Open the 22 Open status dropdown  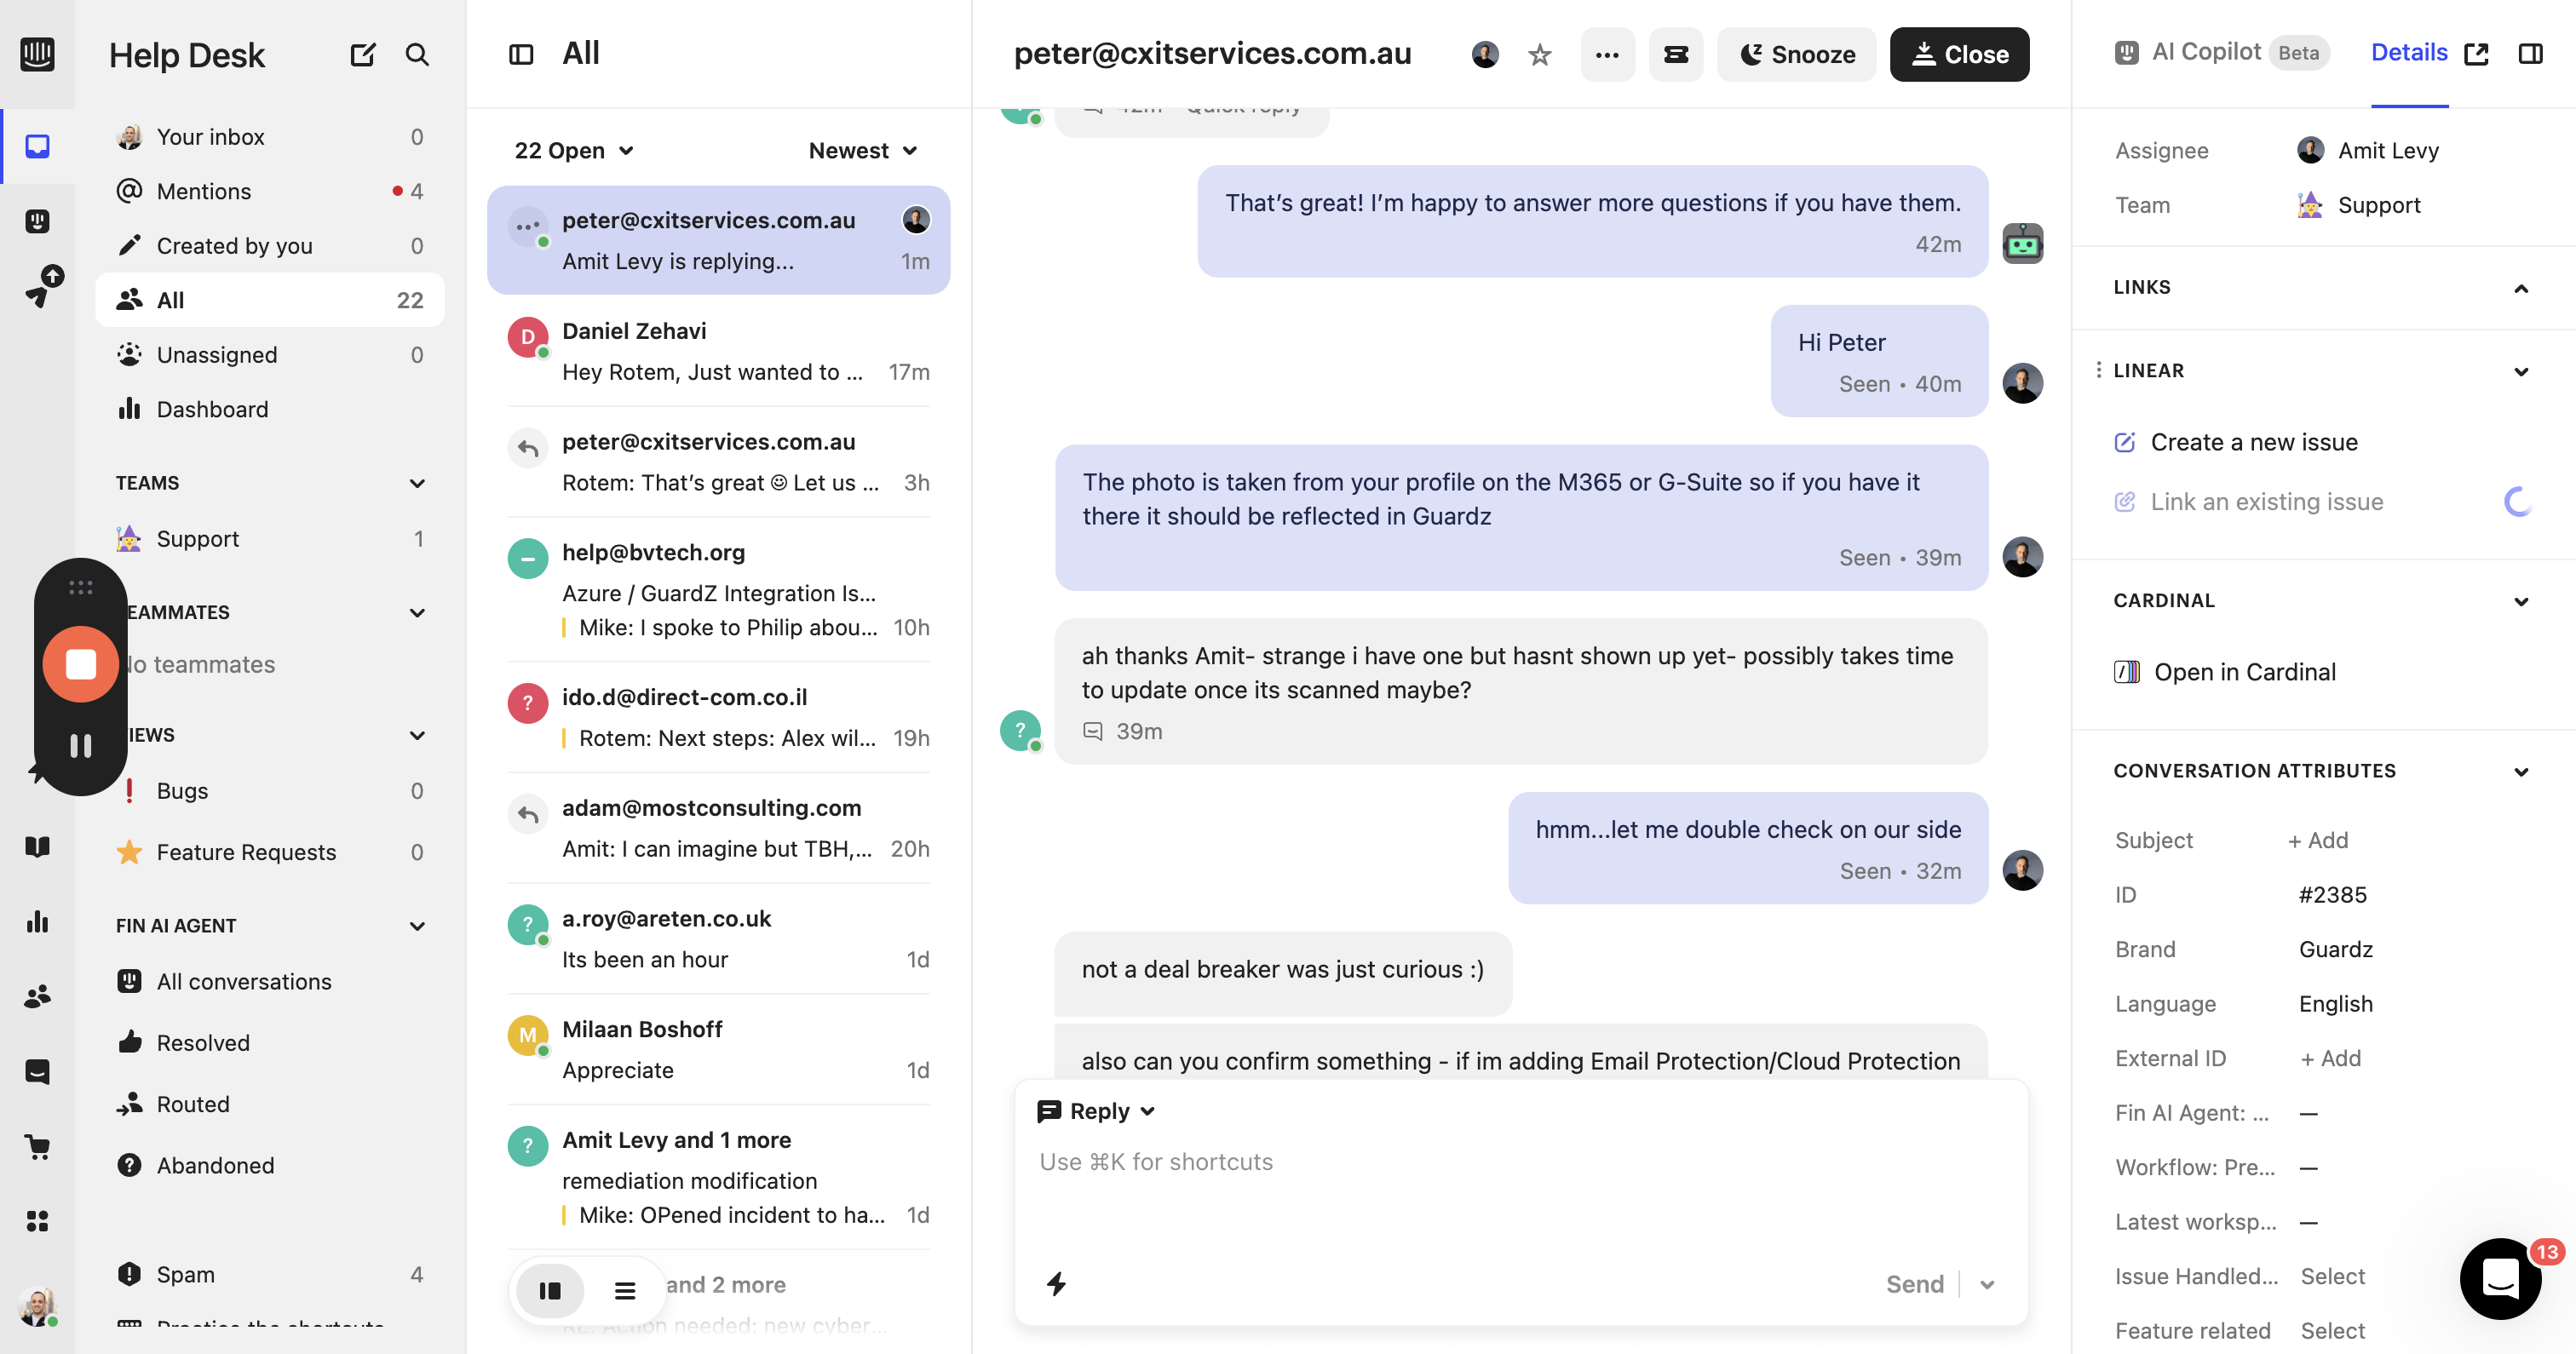[574, 150]
